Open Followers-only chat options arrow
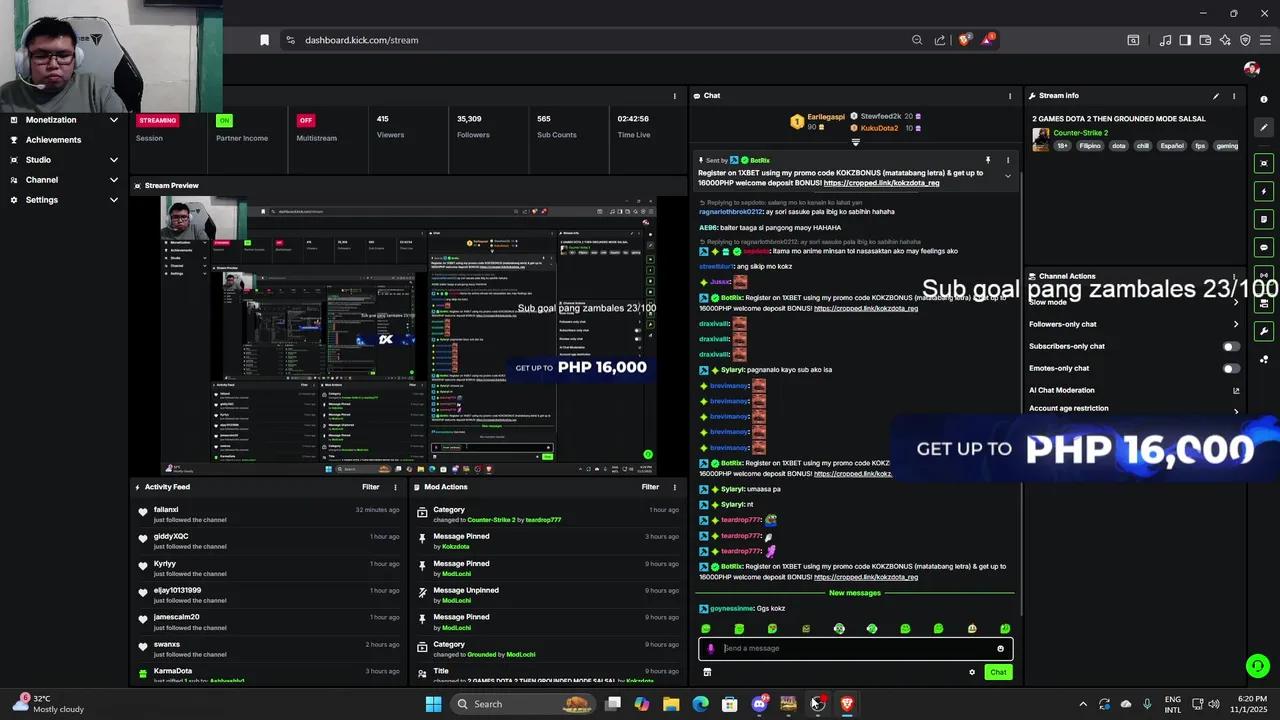Screen dimensions: 1280x720 (x=1236, y=324)
